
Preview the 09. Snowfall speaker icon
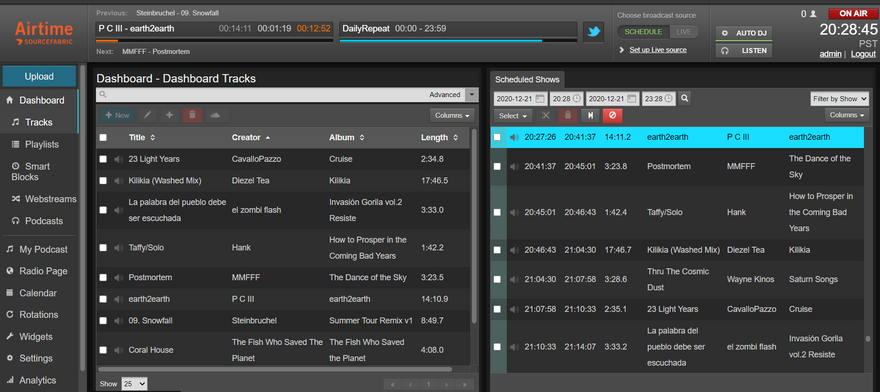(118, 321)
